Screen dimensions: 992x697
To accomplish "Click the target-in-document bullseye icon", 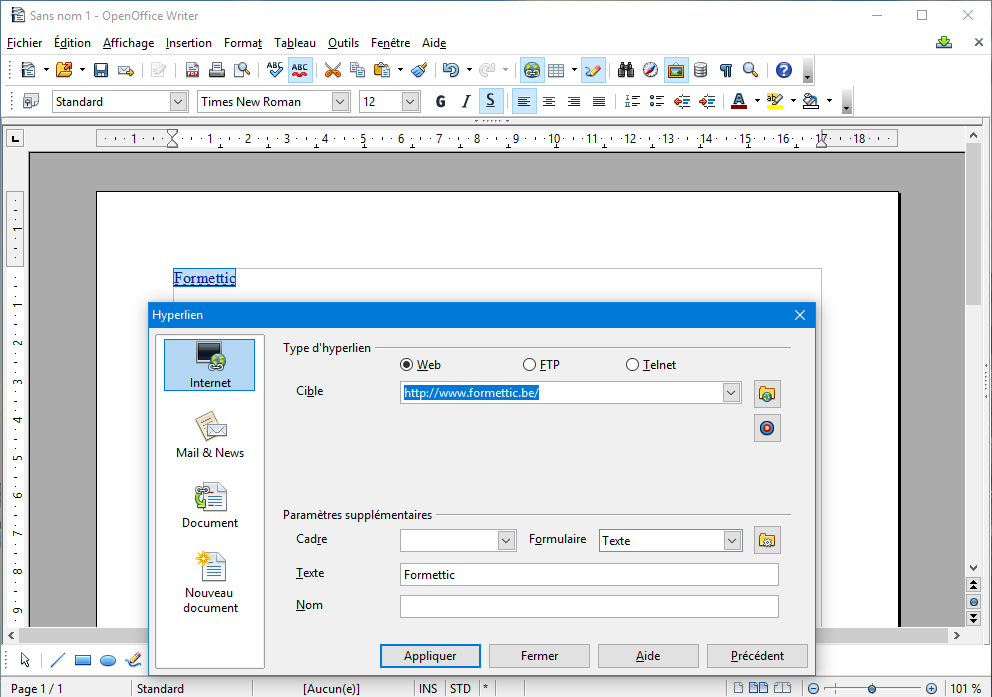I will pos(767,428).
